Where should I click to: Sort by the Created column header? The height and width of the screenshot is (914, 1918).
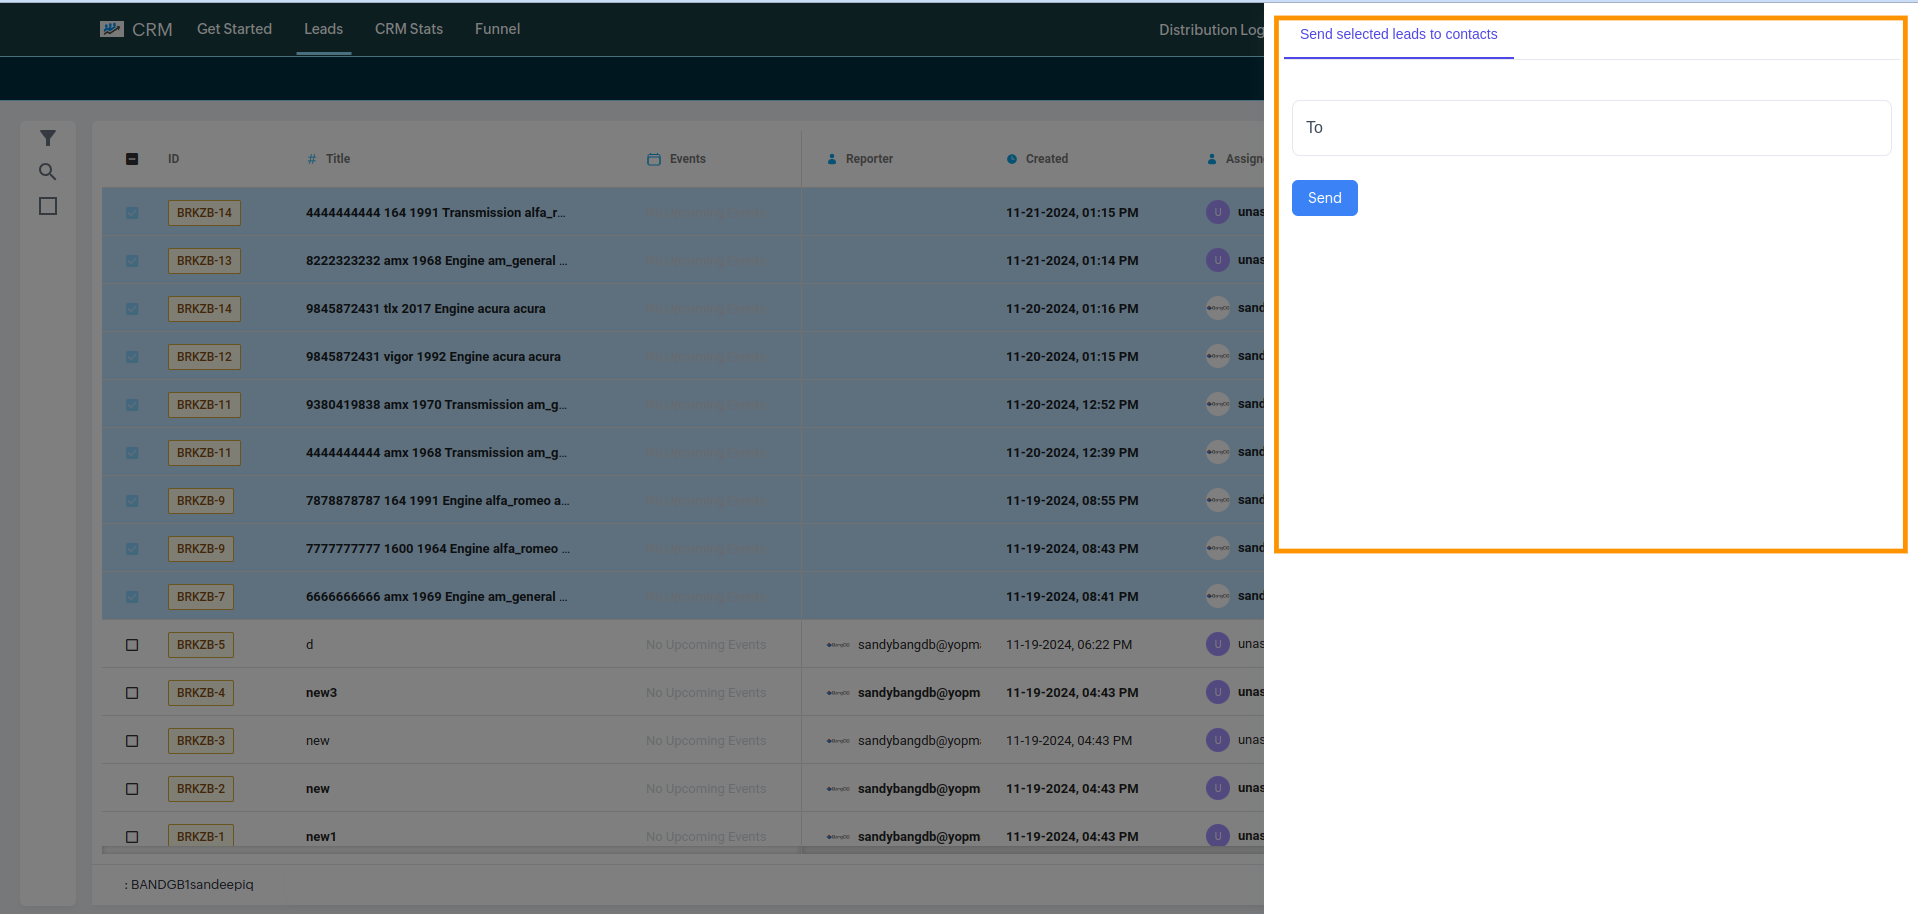point(1046,159)
